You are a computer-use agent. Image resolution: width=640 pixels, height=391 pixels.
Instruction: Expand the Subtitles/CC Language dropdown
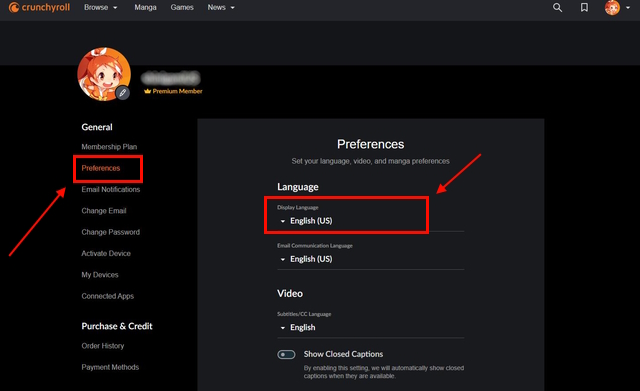click(x=371, y=327)
